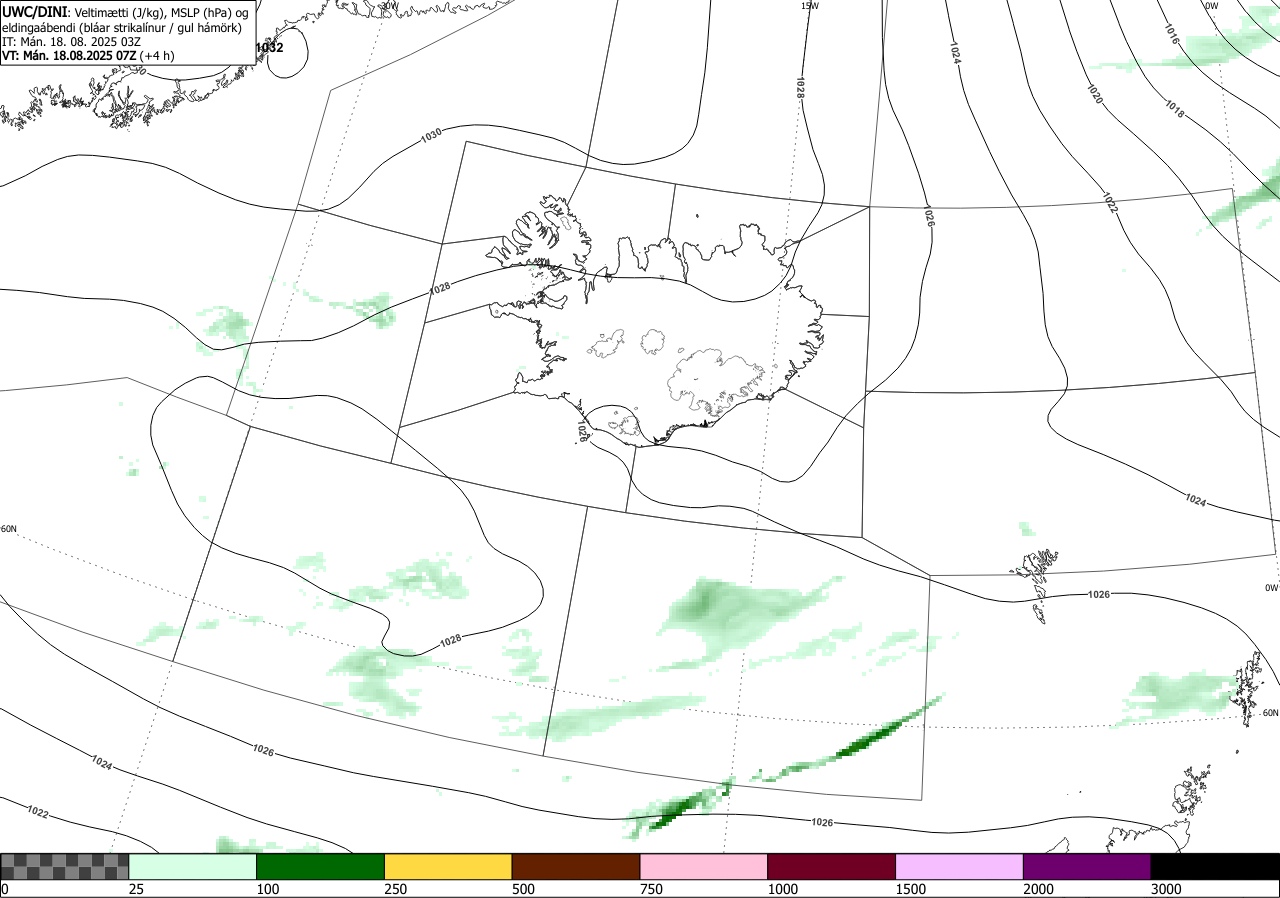This screenshot has height=898, width=1280.
Task: Click the UWC/DINI title text
Action: [35, 11]
